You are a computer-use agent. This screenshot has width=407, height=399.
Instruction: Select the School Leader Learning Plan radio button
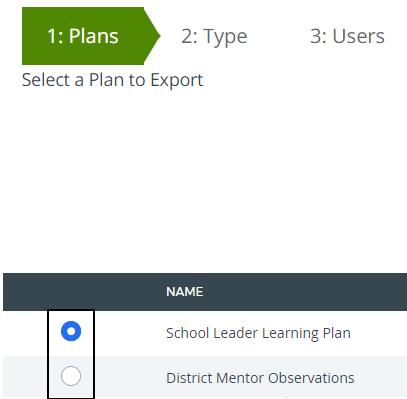coord(71,331)
